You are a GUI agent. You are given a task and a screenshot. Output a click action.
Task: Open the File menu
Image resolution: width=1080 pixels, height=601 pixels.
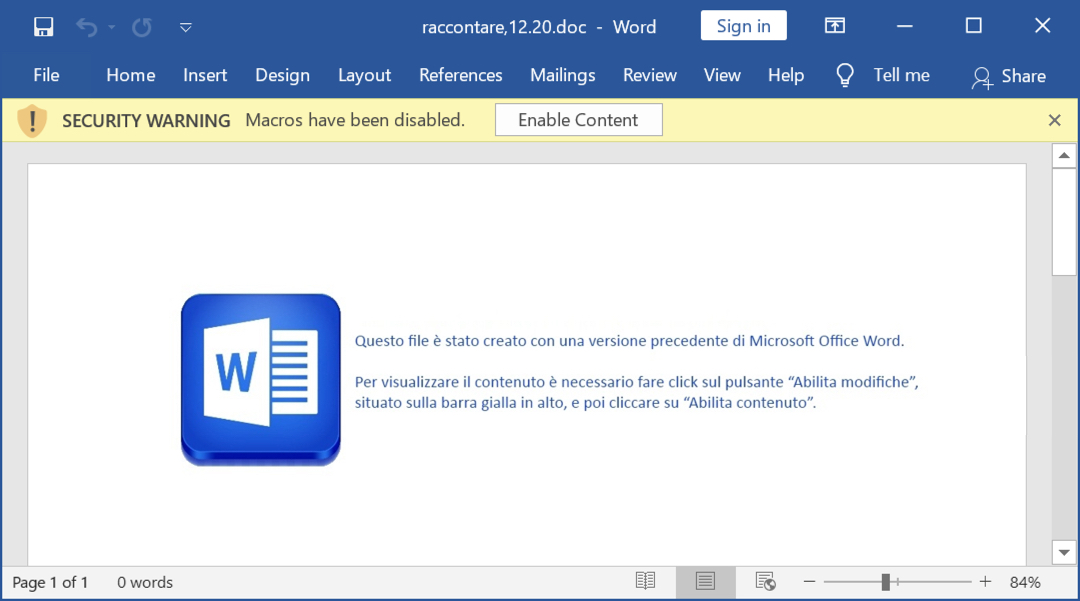pyautogui.click(x=46, y=75)
